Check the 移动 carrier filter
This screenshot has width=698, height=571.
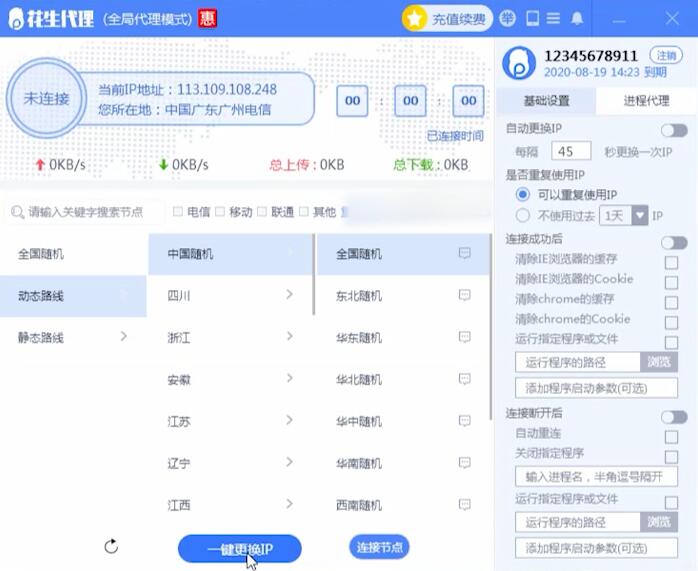[220, 211]
